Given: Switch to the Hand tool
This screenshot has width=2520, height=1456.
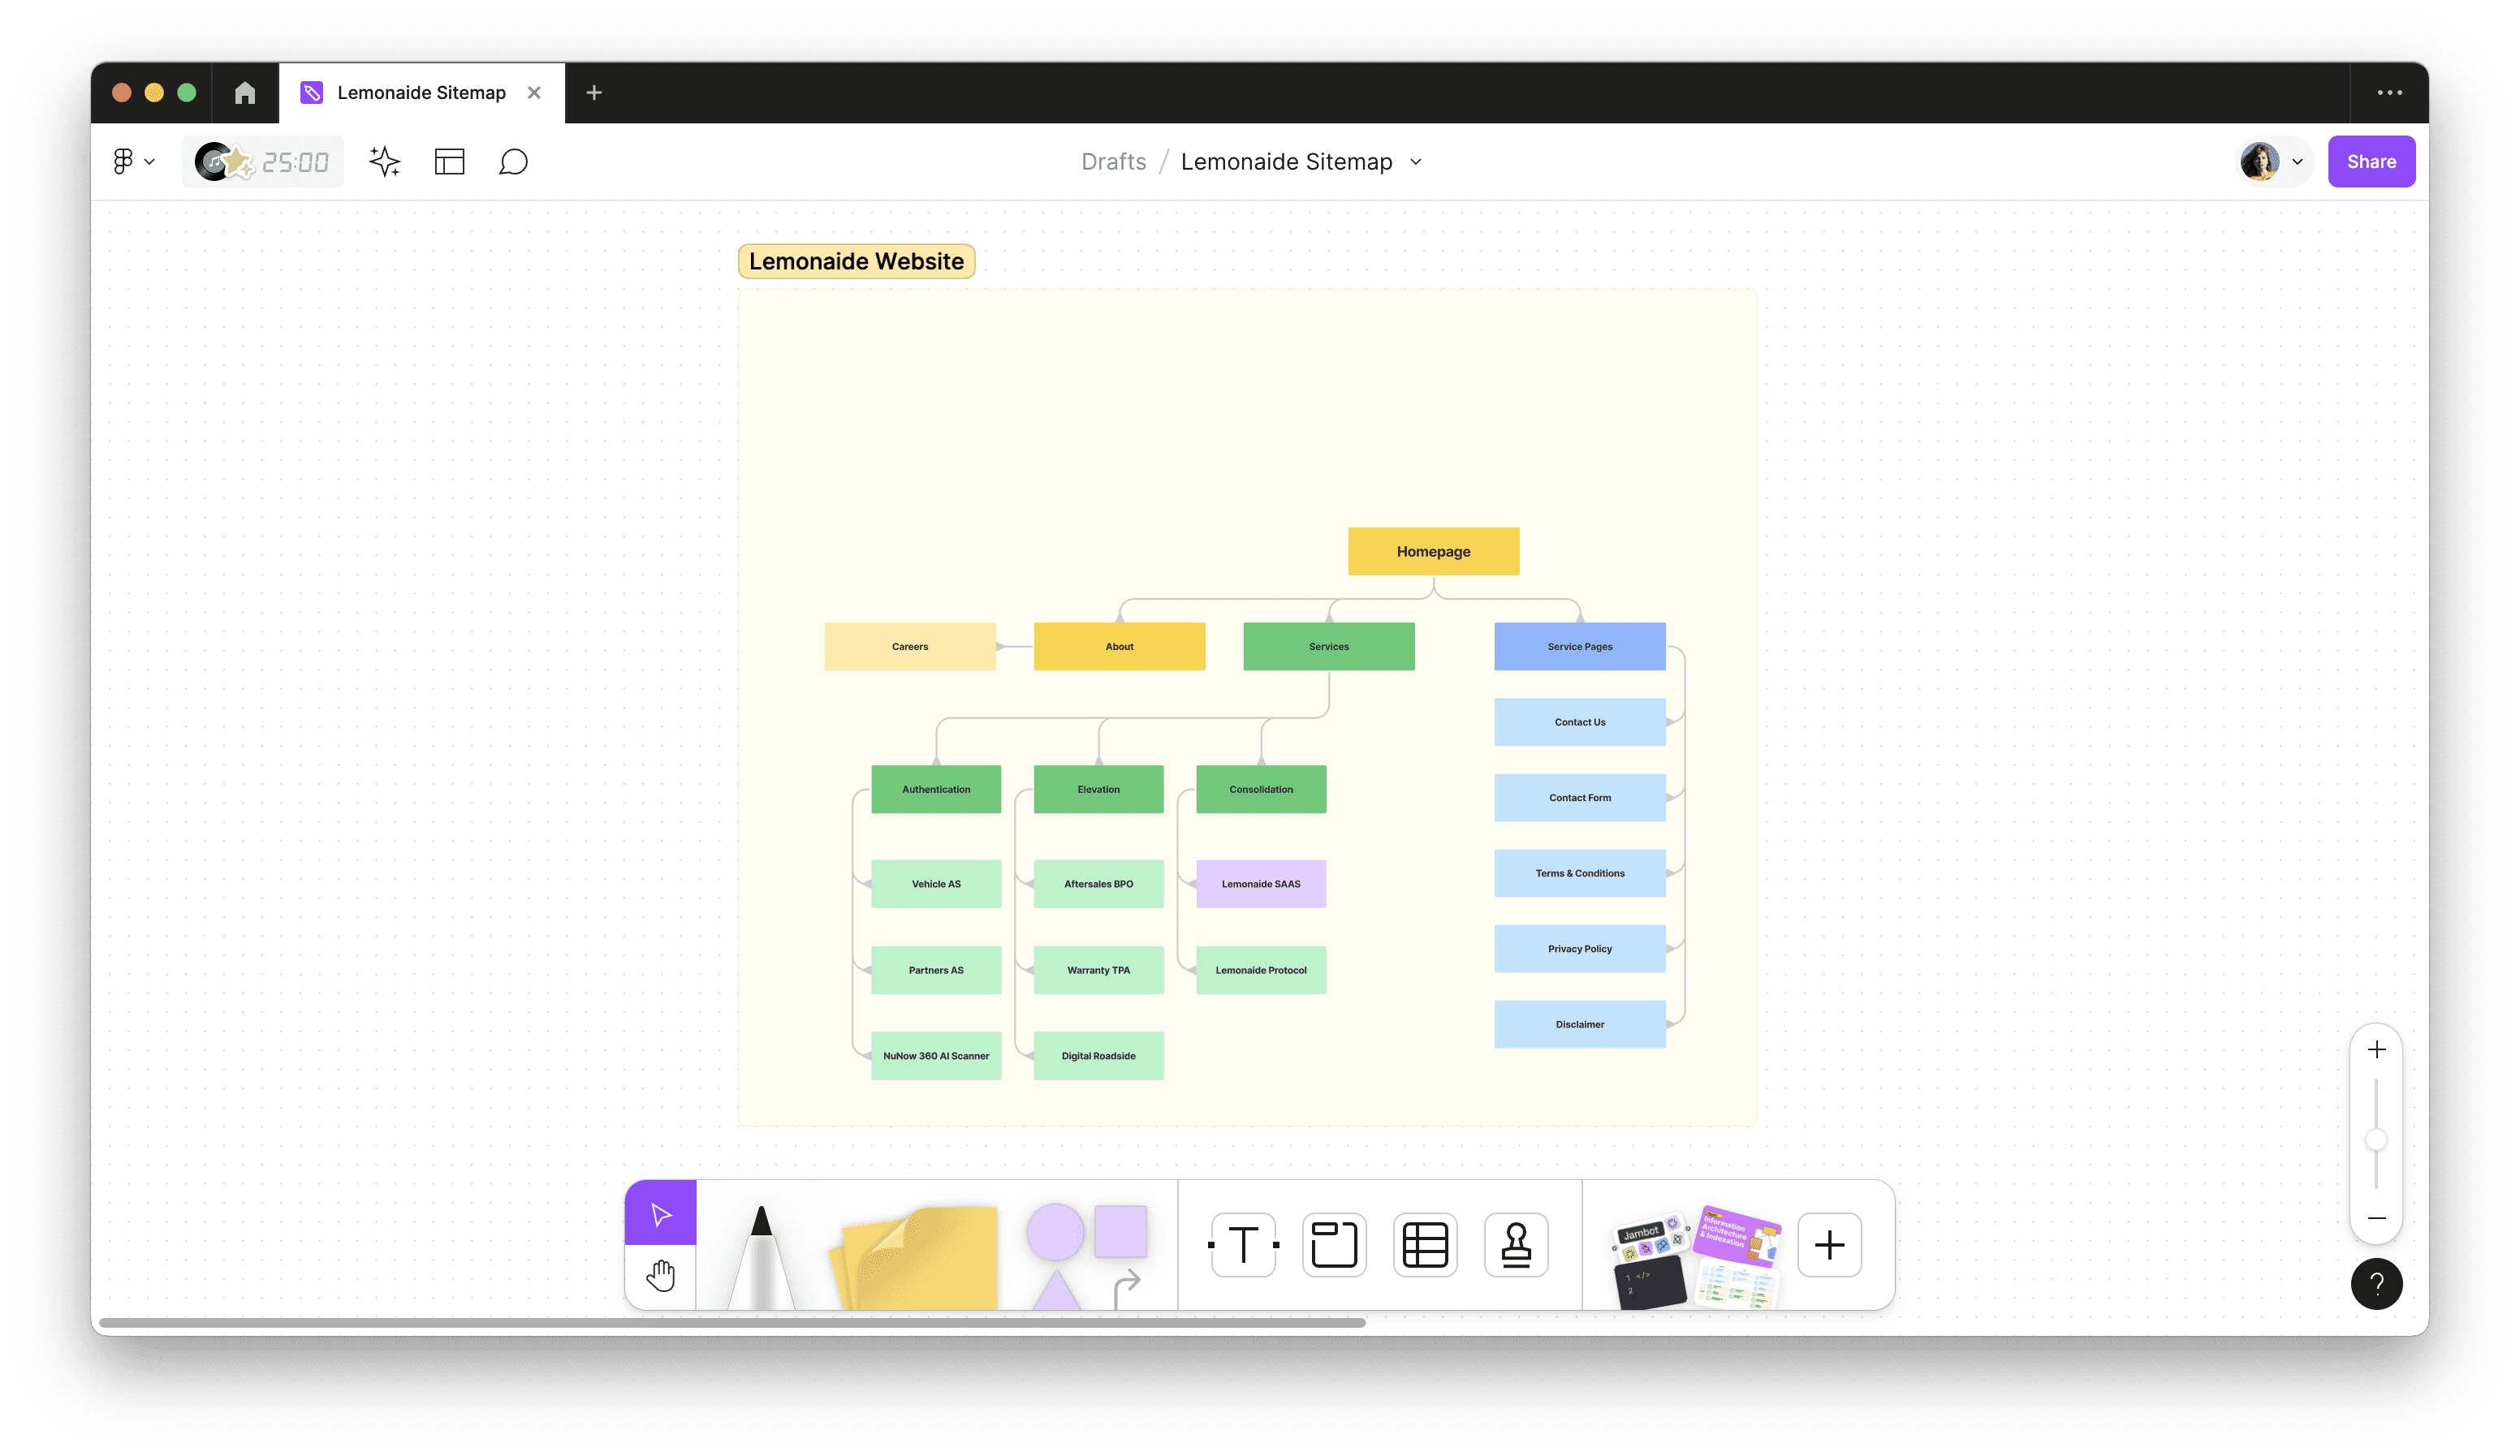Looking at the screenshot, I should click(x=660, y=1277).
